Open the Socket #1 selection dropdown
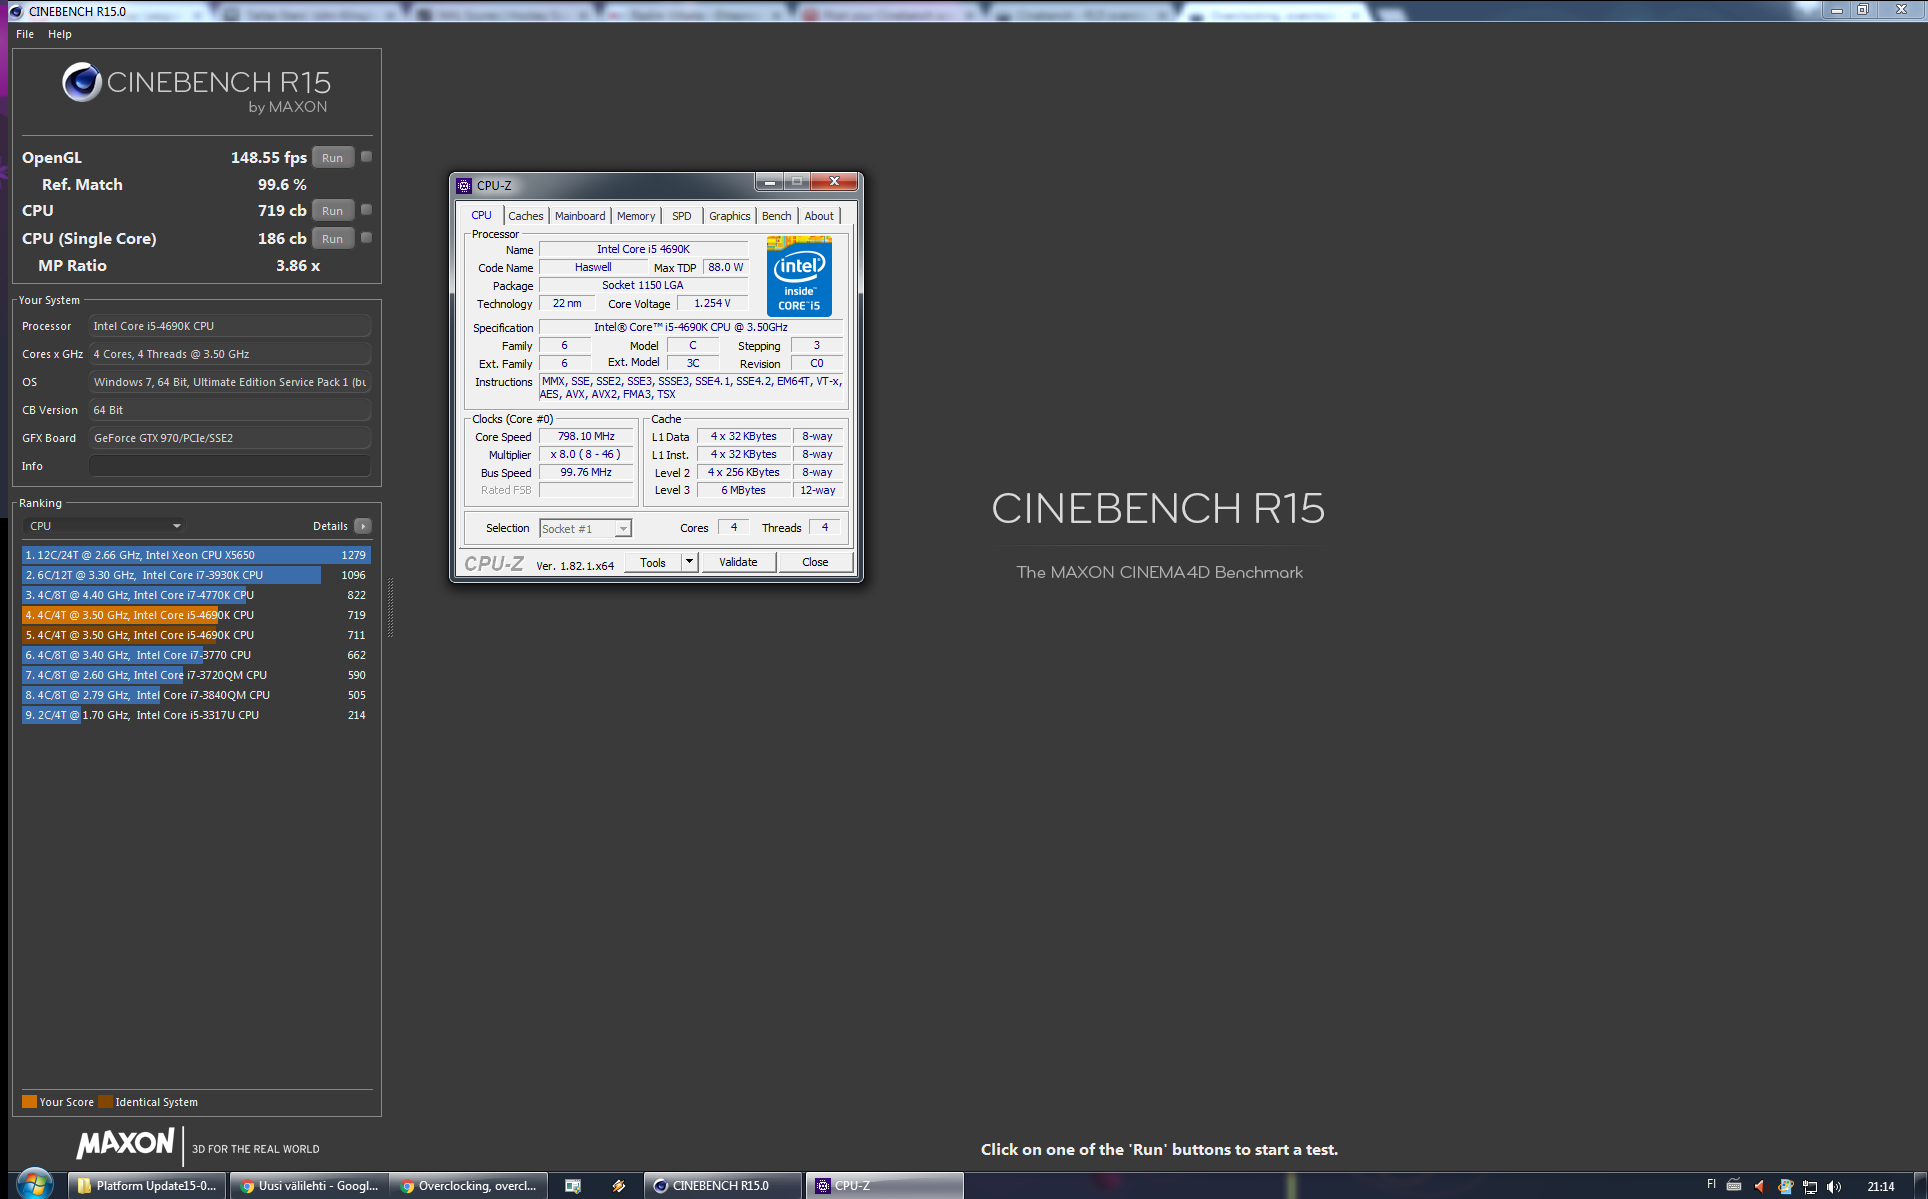 585,529
